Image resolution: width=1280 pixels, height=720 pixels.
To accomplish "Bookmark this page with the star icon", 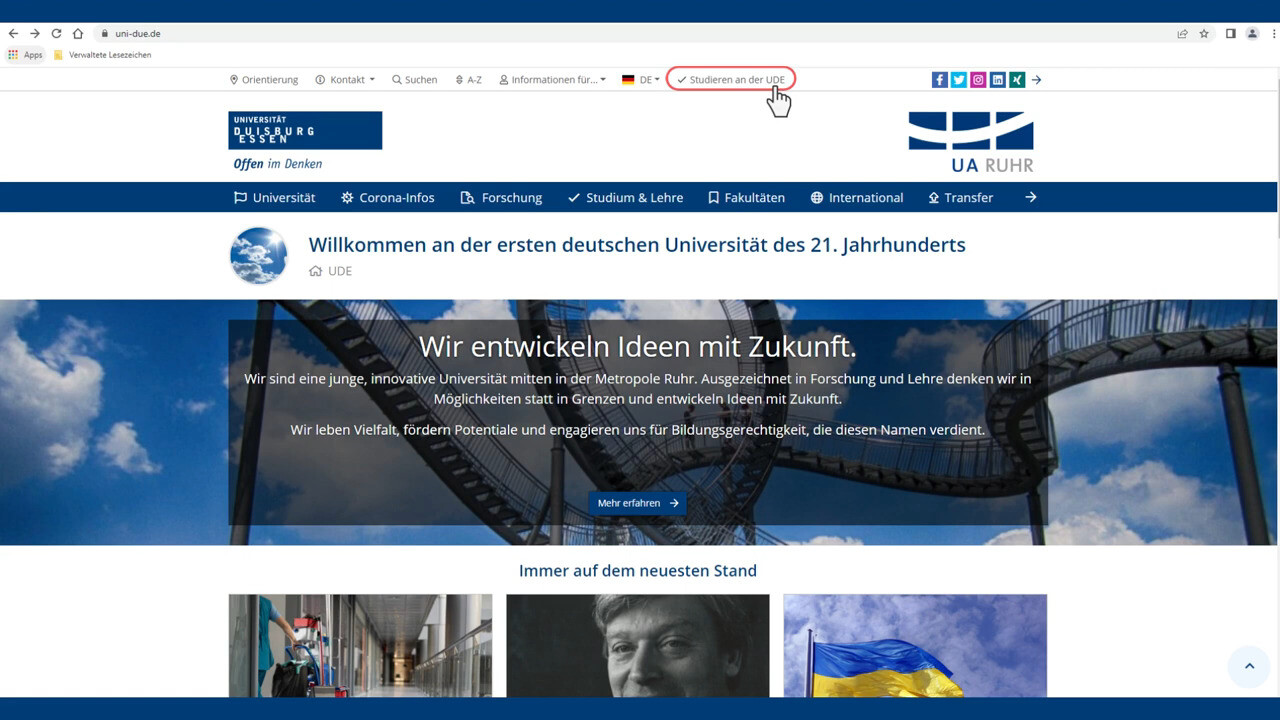I will (x=1204, y=33).
